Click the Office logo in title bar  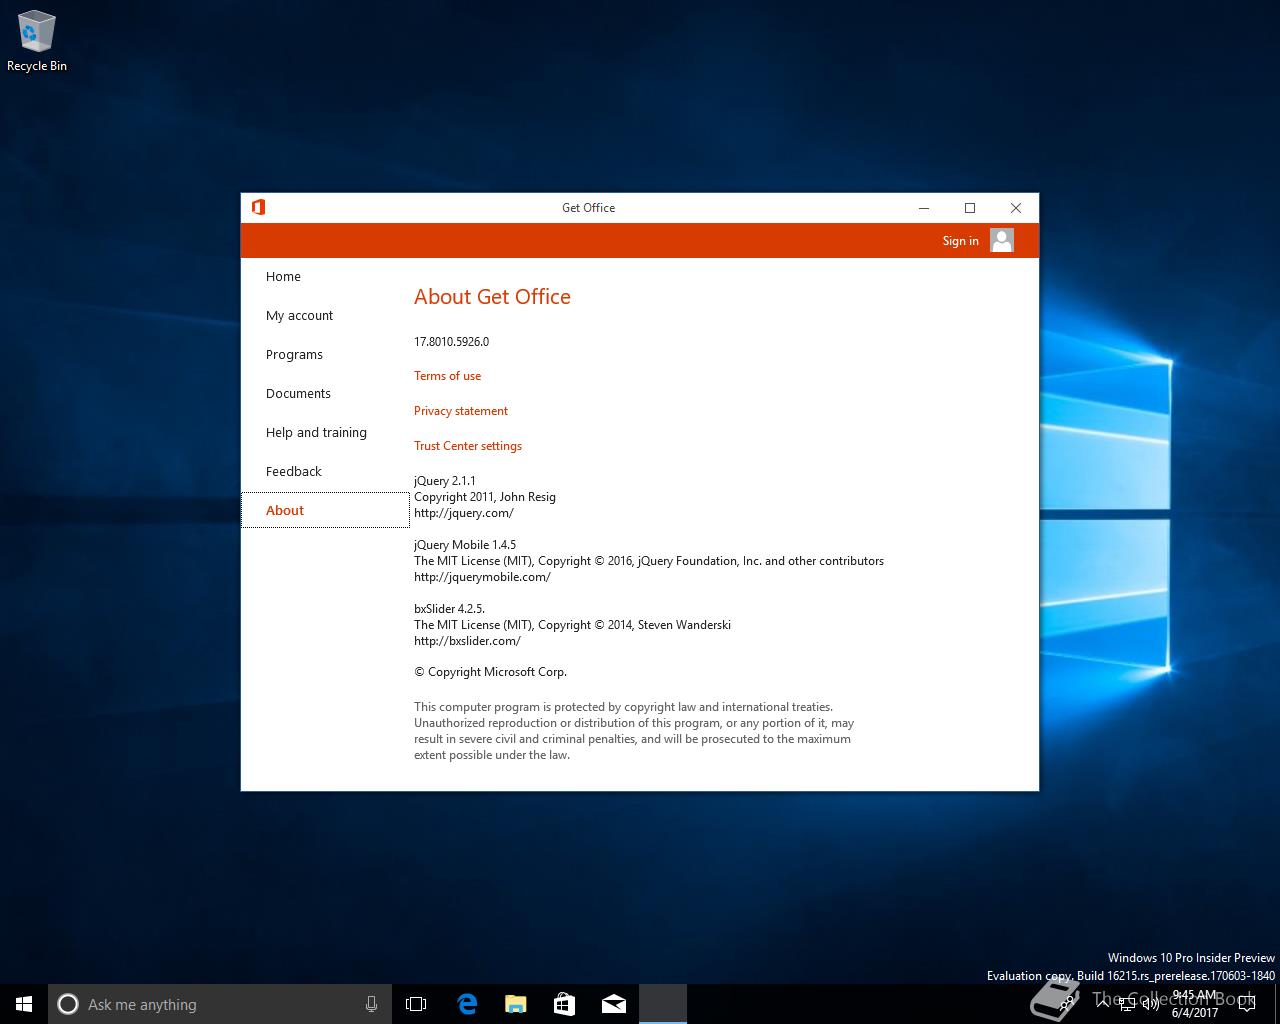258,207
